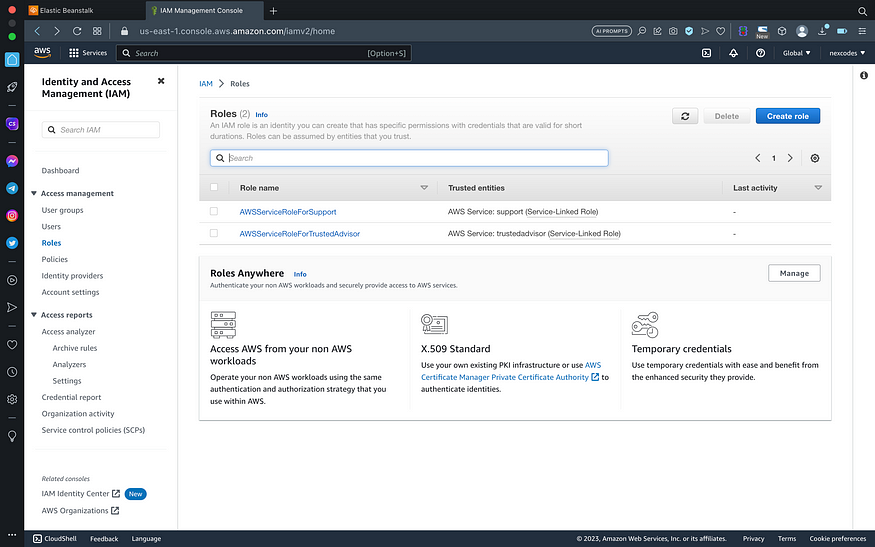Sort by Last activity arrow
The height and width of the screenshot is (547, 875).
pos(818,188)
